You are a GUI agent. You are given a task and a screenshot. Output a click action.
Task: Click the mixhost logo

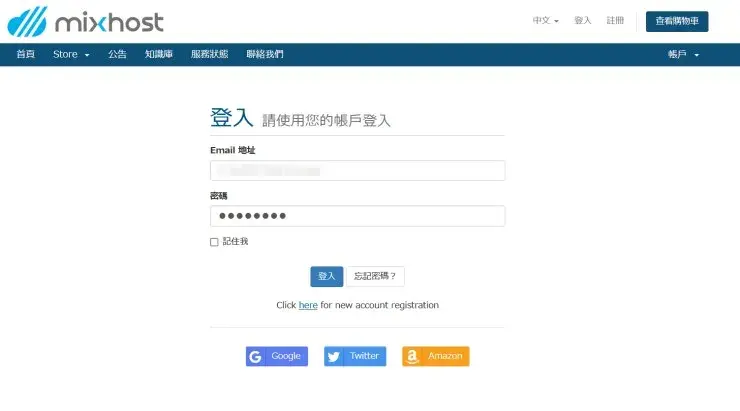(85, 22)
